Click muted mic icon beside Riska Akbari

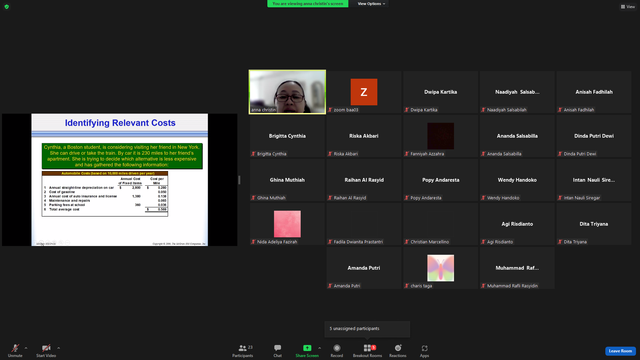point(330,154)
